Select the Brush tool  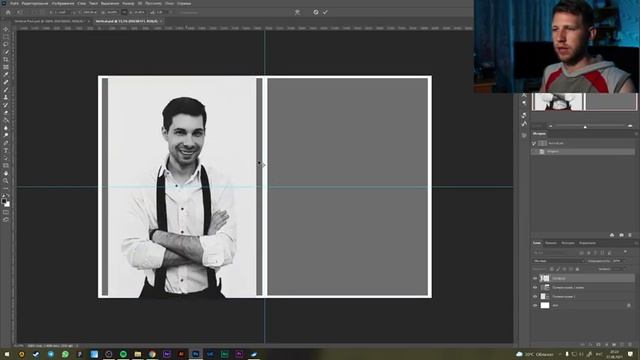pyautogui.click(x=6, y=90)
